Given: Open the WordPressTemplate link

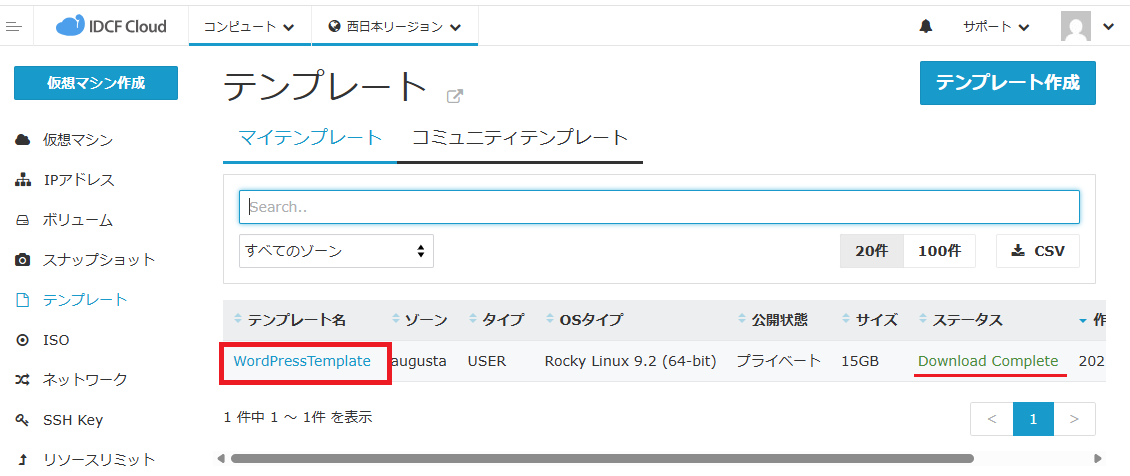Looking at the screenshot, I should tap(302, 361).
